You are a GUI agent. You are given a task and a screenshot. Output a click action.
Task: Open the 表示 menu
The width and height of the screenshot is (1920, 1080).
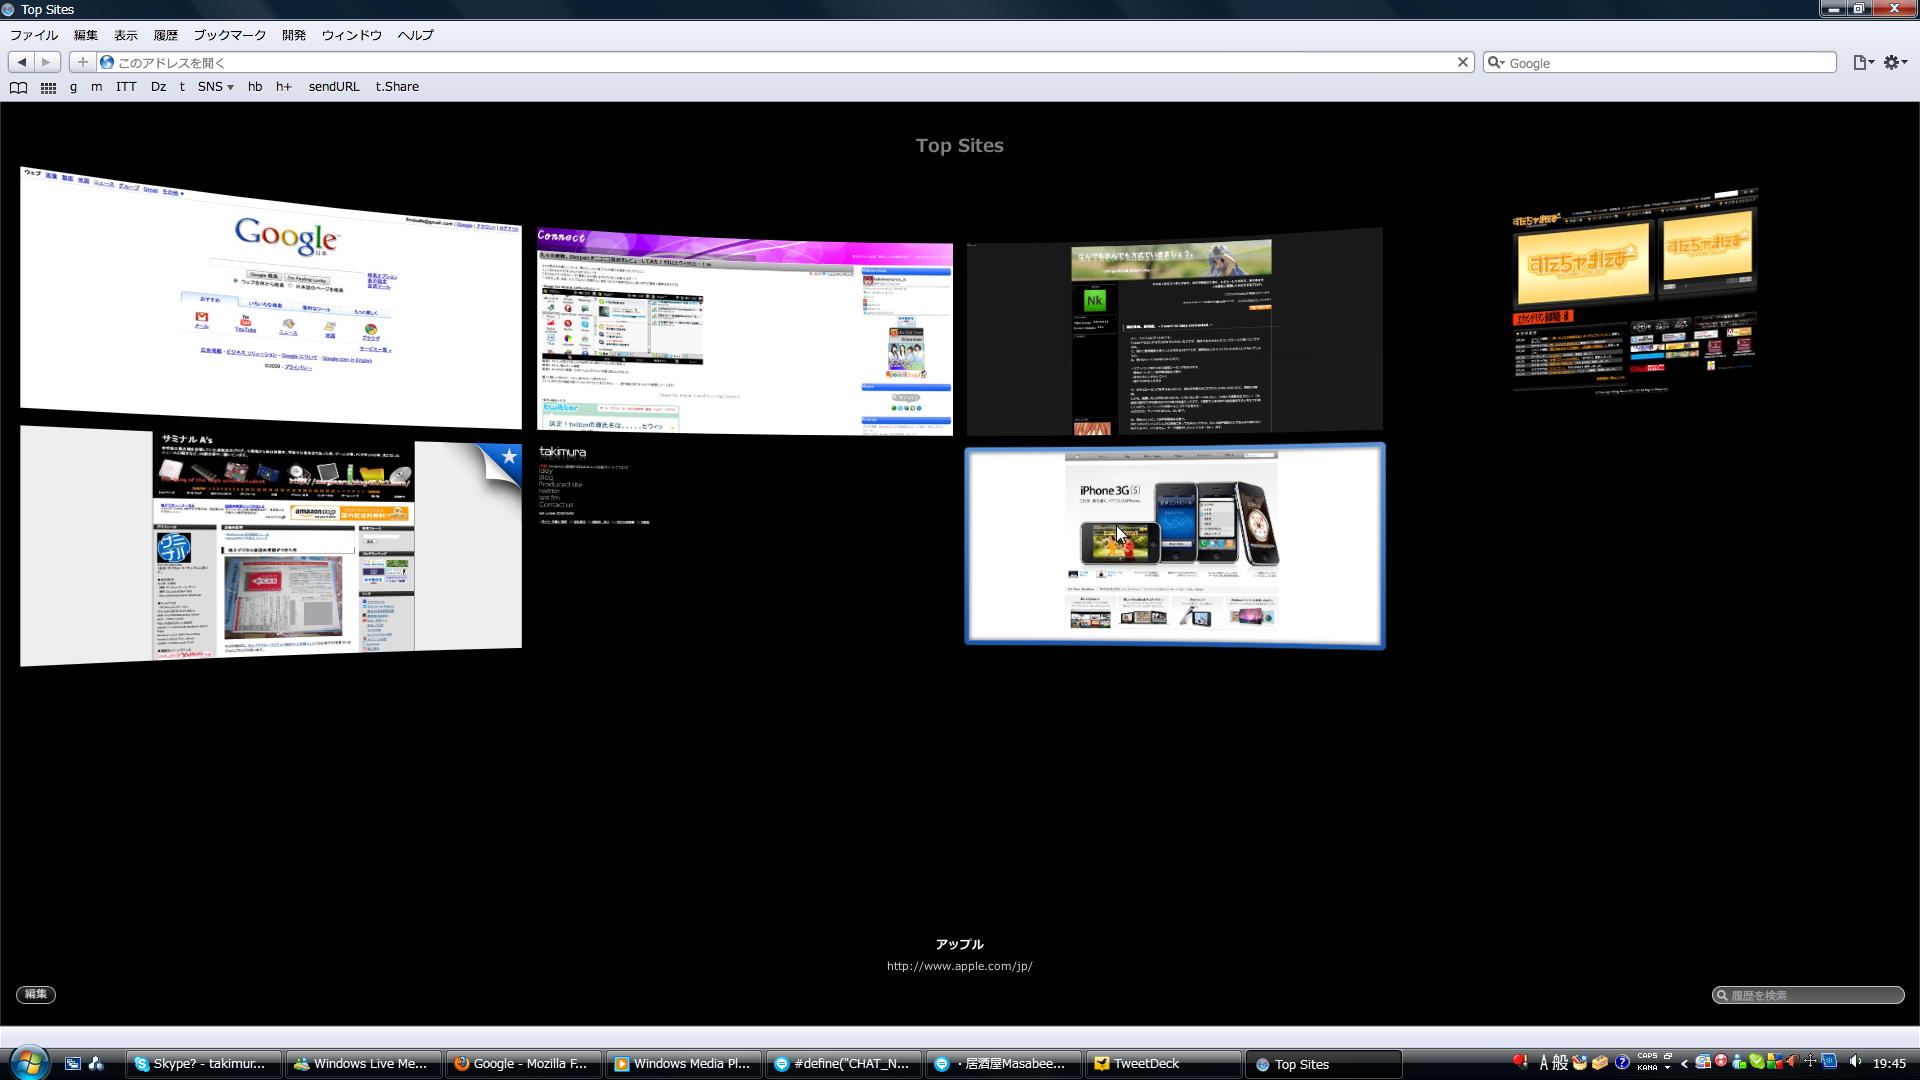[x=126, y=35]
